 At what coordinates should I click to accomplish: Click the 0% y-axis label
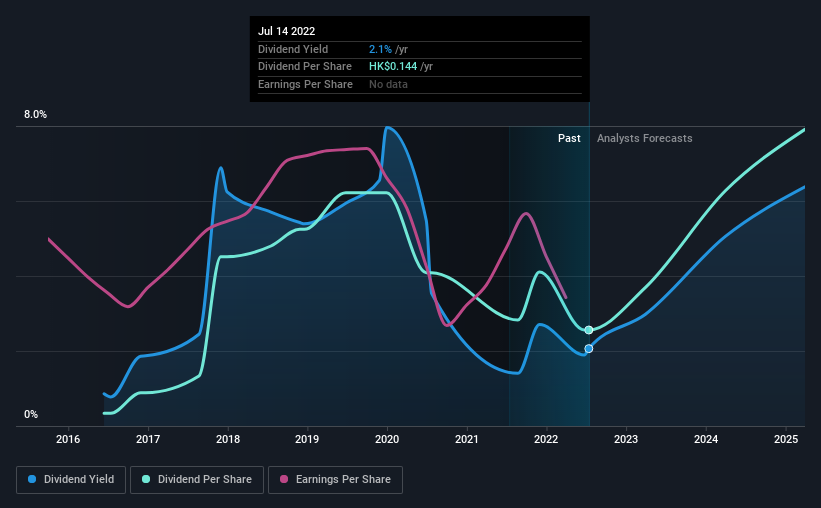(31, 414)
